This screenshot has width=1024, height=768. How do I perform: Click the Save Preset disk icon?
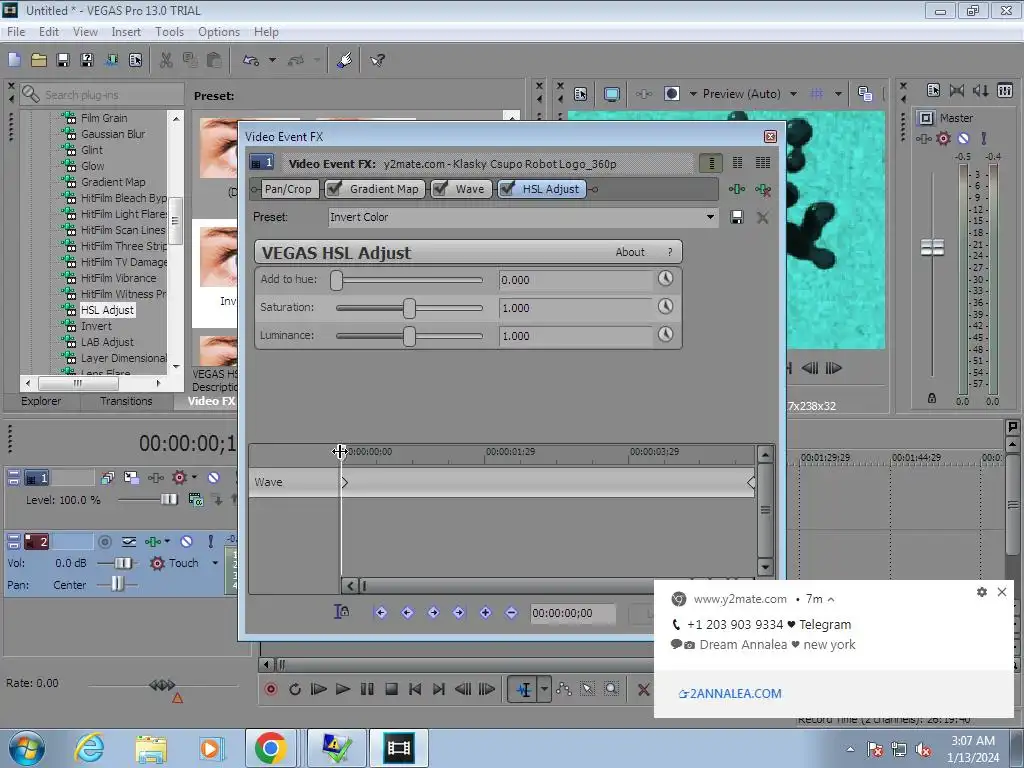[x=737, y=217]
